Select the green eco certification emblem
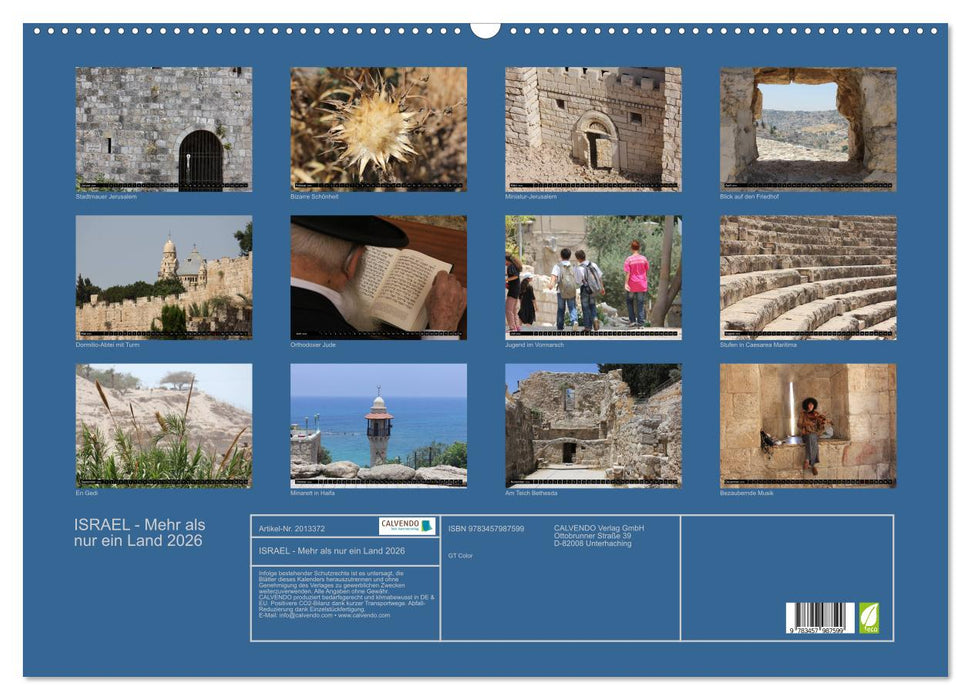This screenshot has height=700, width=971. 870,619
